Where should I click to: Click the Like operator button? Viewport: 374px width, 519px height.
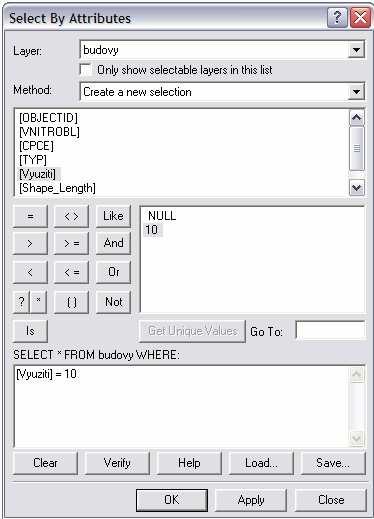pos(113,216)
